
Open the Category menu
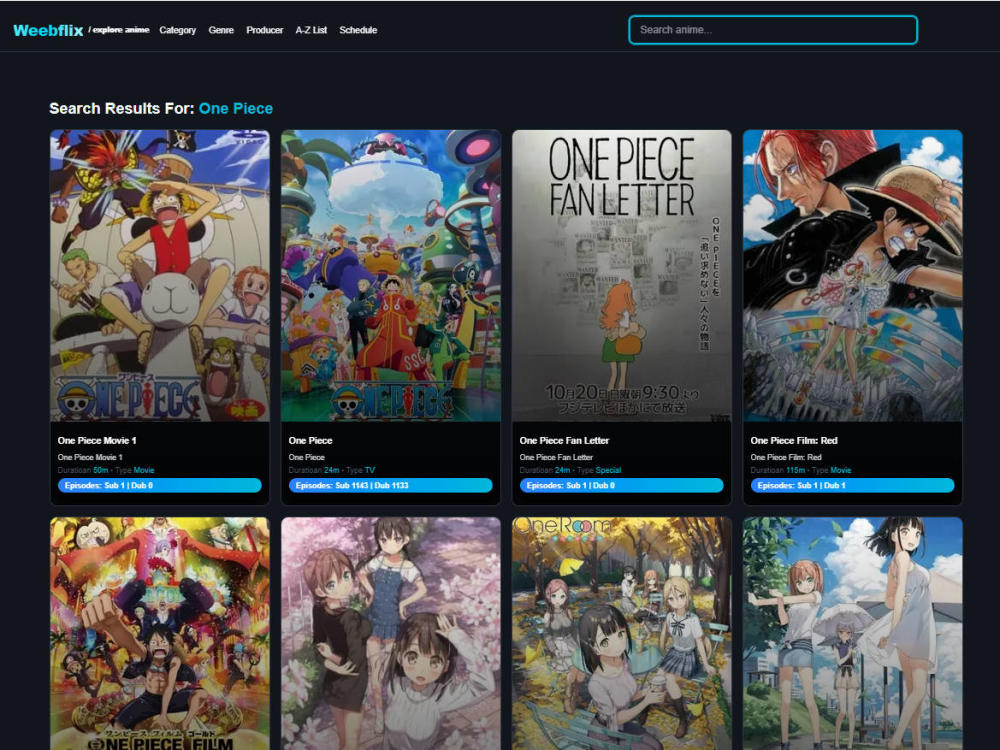point(177,30)
